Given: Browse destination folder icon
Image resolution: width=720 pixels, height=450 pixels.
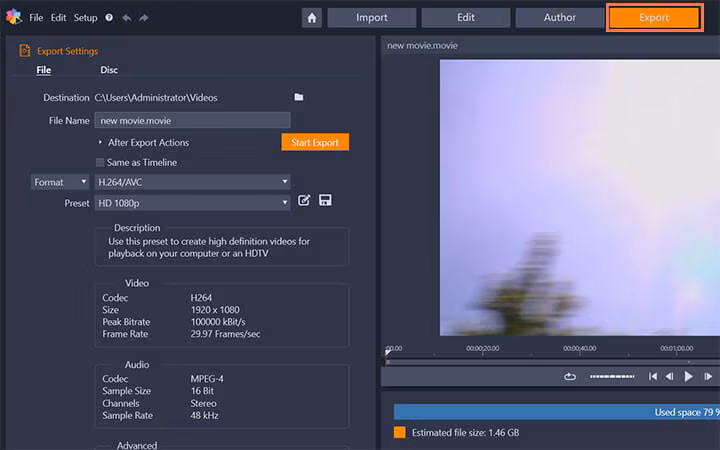Looking at the screenshot, I should point(299,97).
